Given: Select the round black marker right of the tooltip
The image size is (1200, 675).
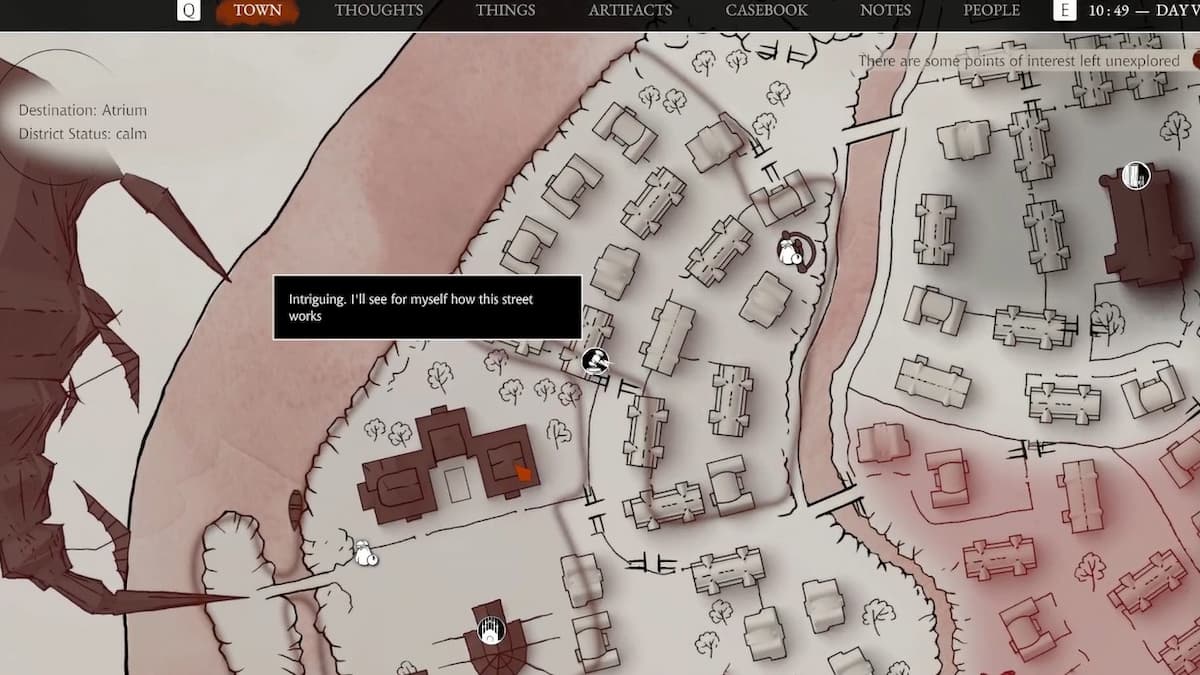Looking at the screenshot, I should pos(596,361).
